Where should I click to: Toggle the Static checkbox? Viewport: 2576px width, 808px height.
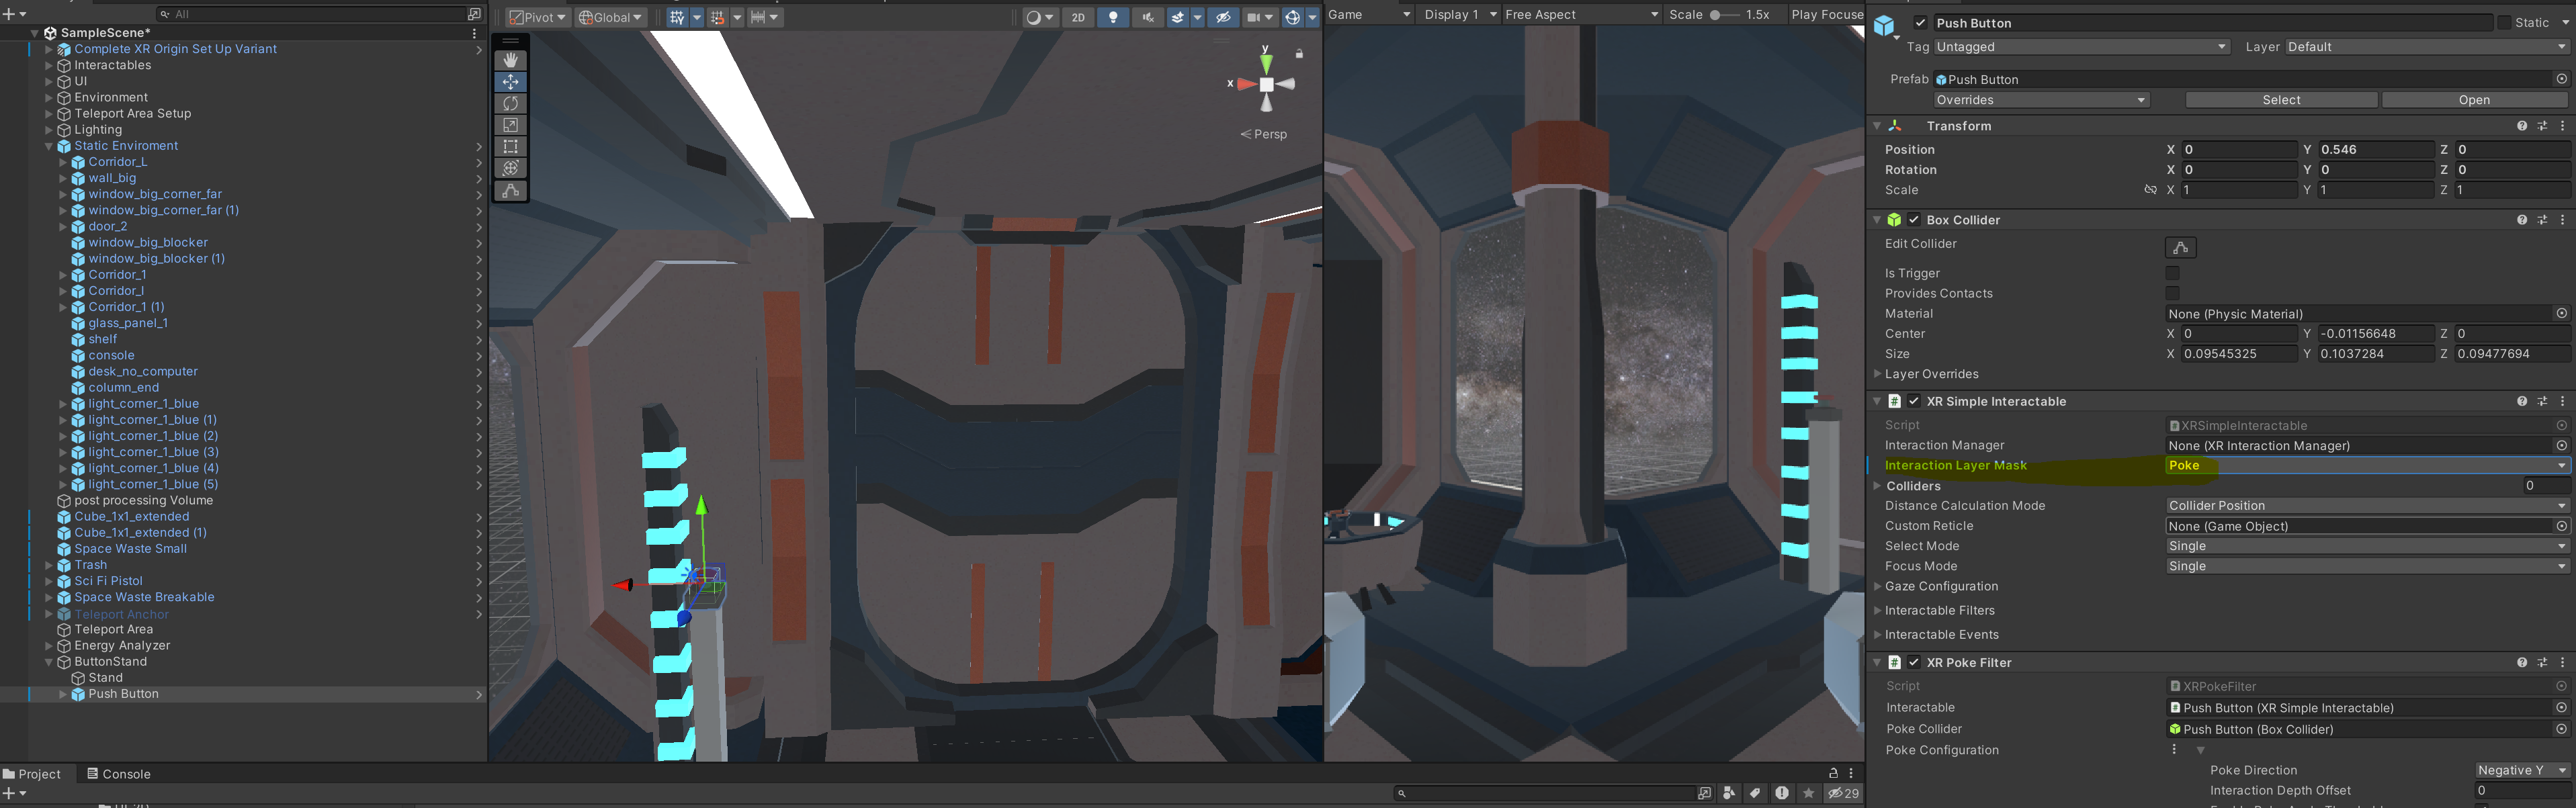[2504, 22]
